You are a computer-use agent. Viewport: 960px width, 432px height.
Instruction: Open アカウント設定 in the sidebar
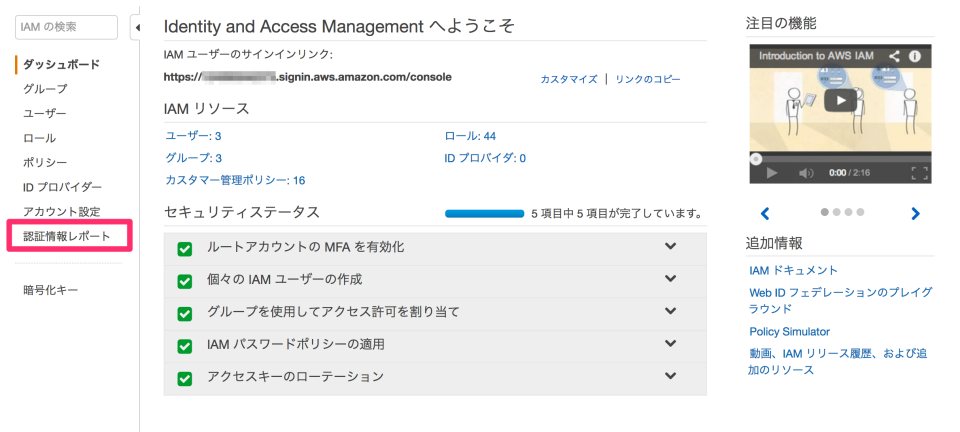click(x=61, y=212)
